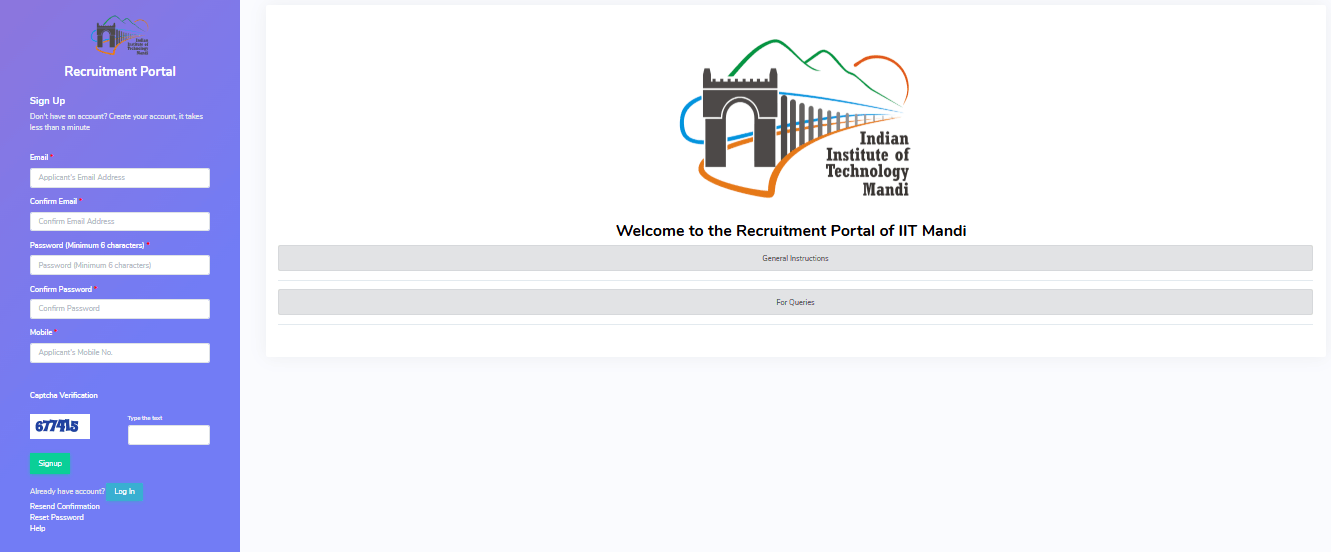Screen dimensions: 1331x552
Task: Click the 'Welcome to the Recruitment Portal' heading
Action: point(791,231)
